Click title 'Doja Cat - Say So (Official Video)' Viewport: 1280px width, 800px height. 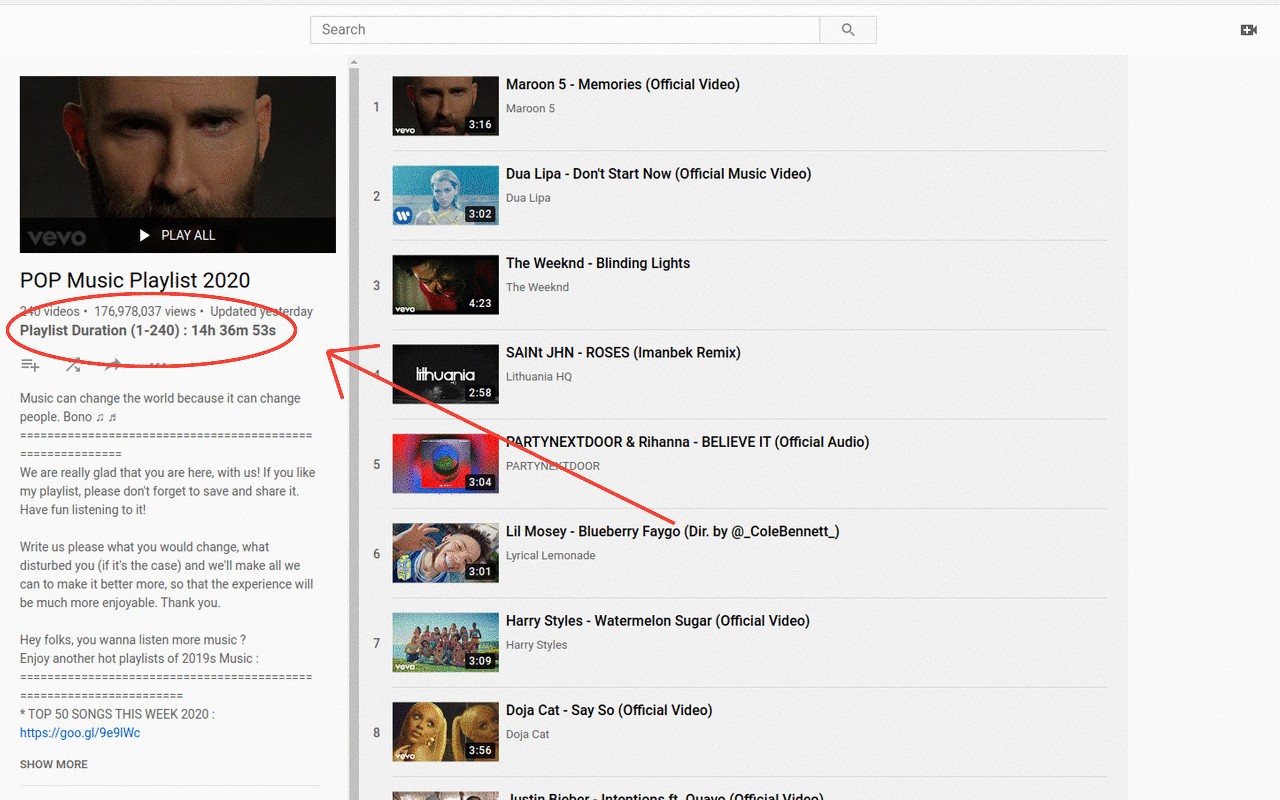coord(609,710)
